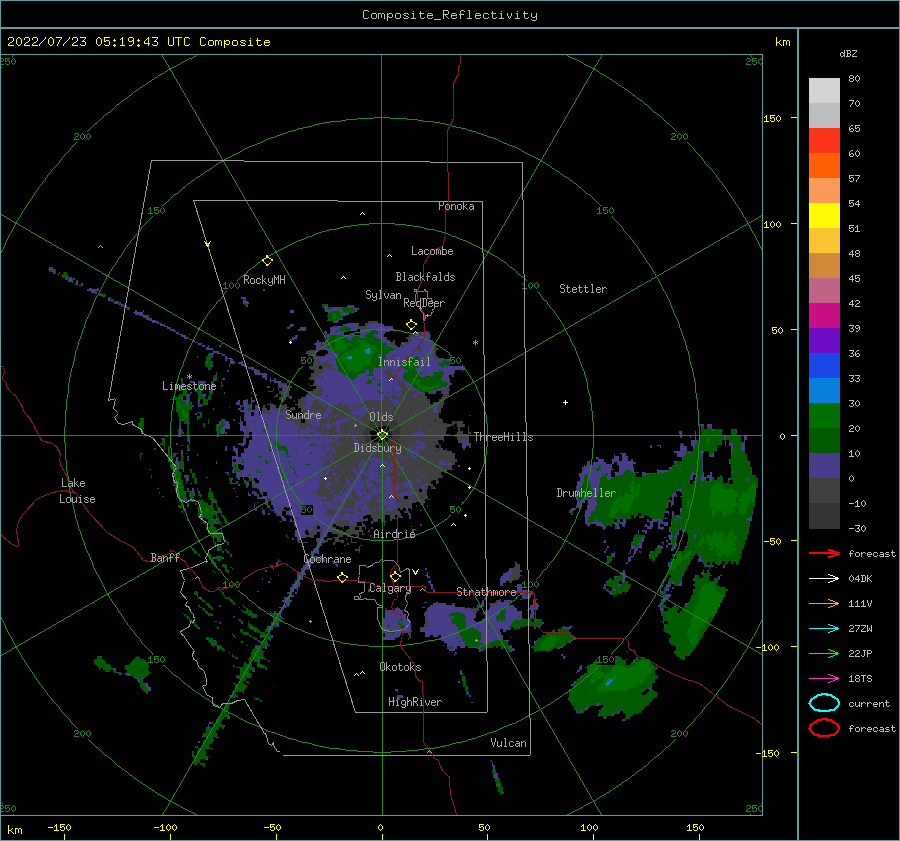Click the Stettler city label
This screenshot has width=900, height=841.
tap(583, 289)
